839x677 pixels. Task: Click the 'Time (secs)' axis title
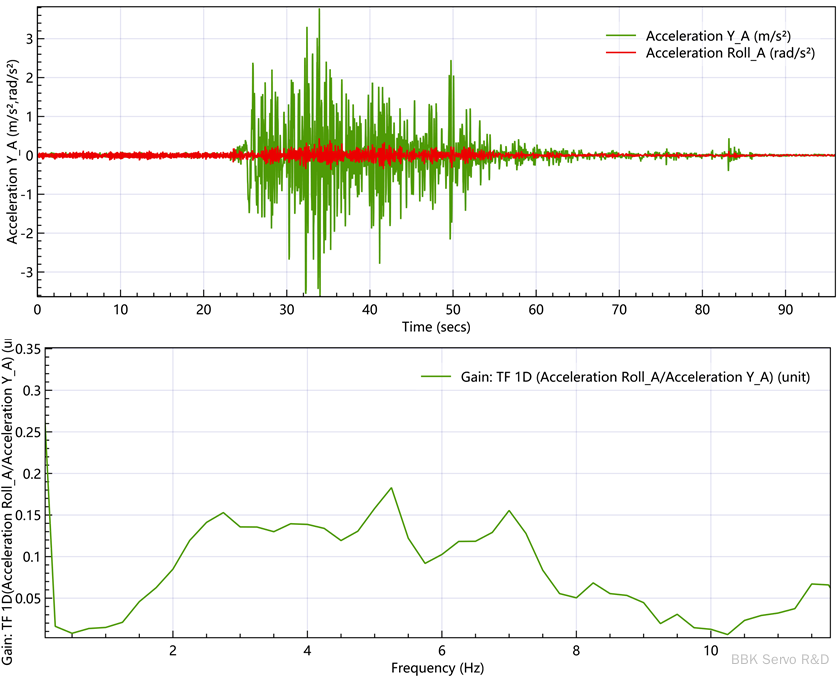[x=436, y=327]
